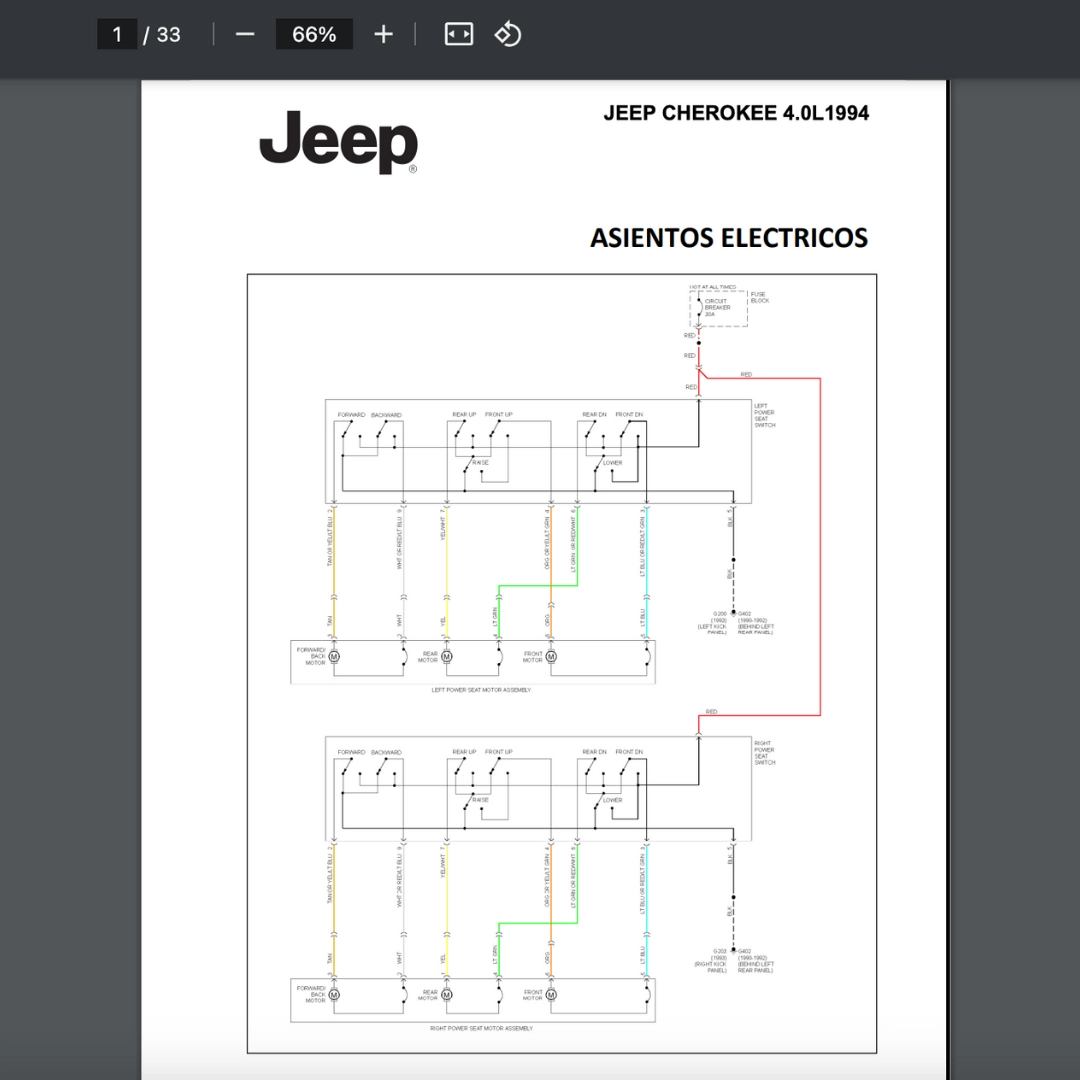Click the JEEP CHEROKEE 4.0L1994 title text
This screenshot has width=1080, height=1080.
point(736,114)
